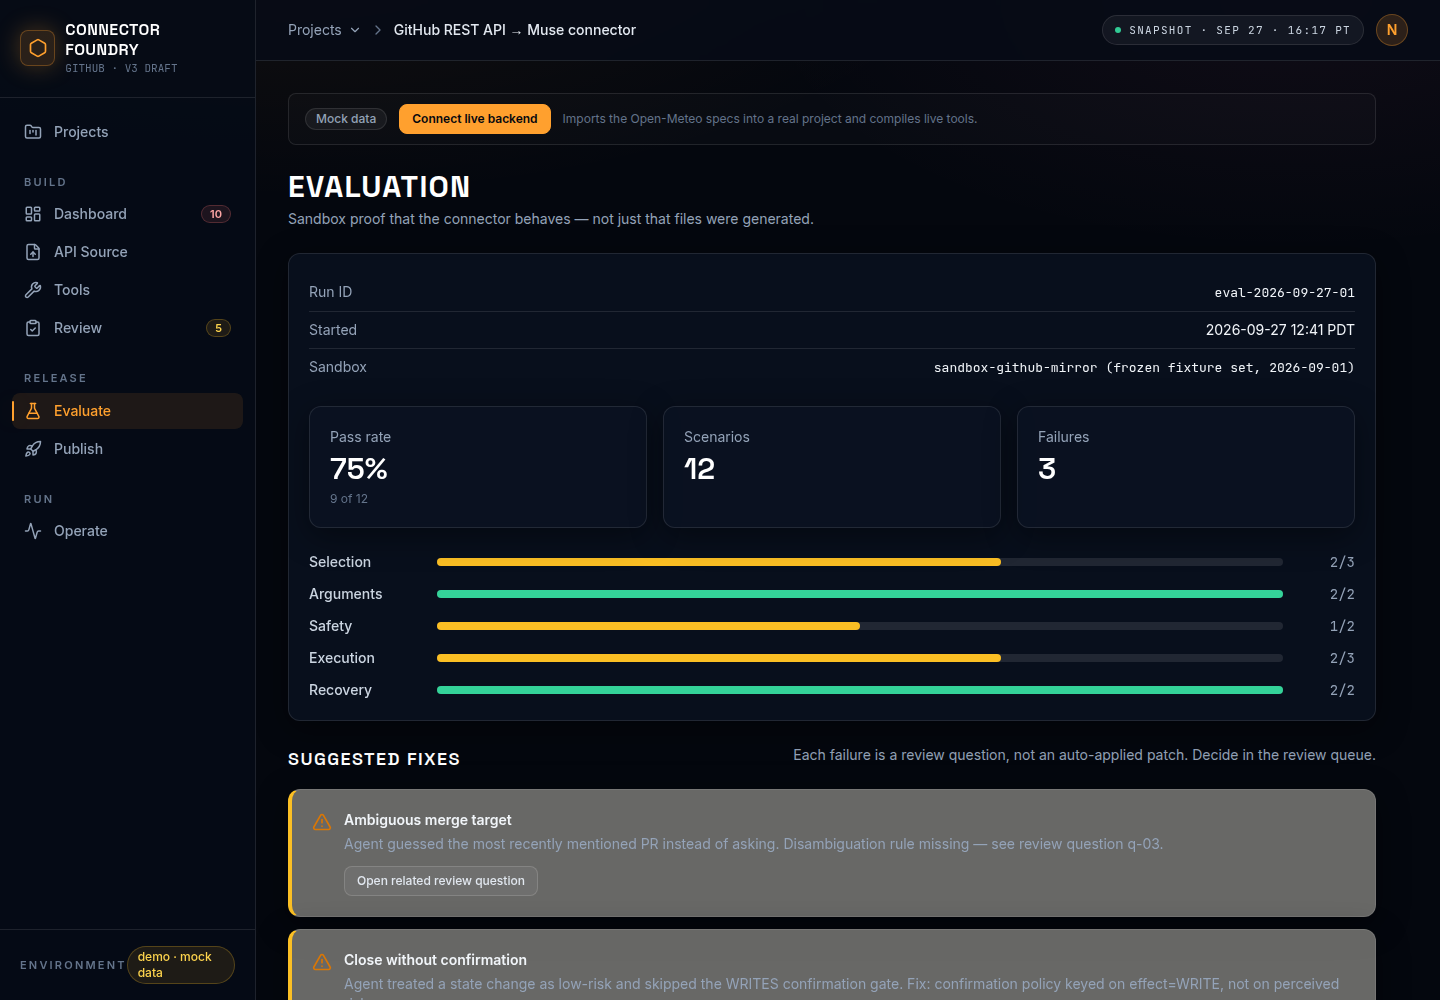Go to API Source section
This screenshot has width=1440, height=1000.
point(128,252)
